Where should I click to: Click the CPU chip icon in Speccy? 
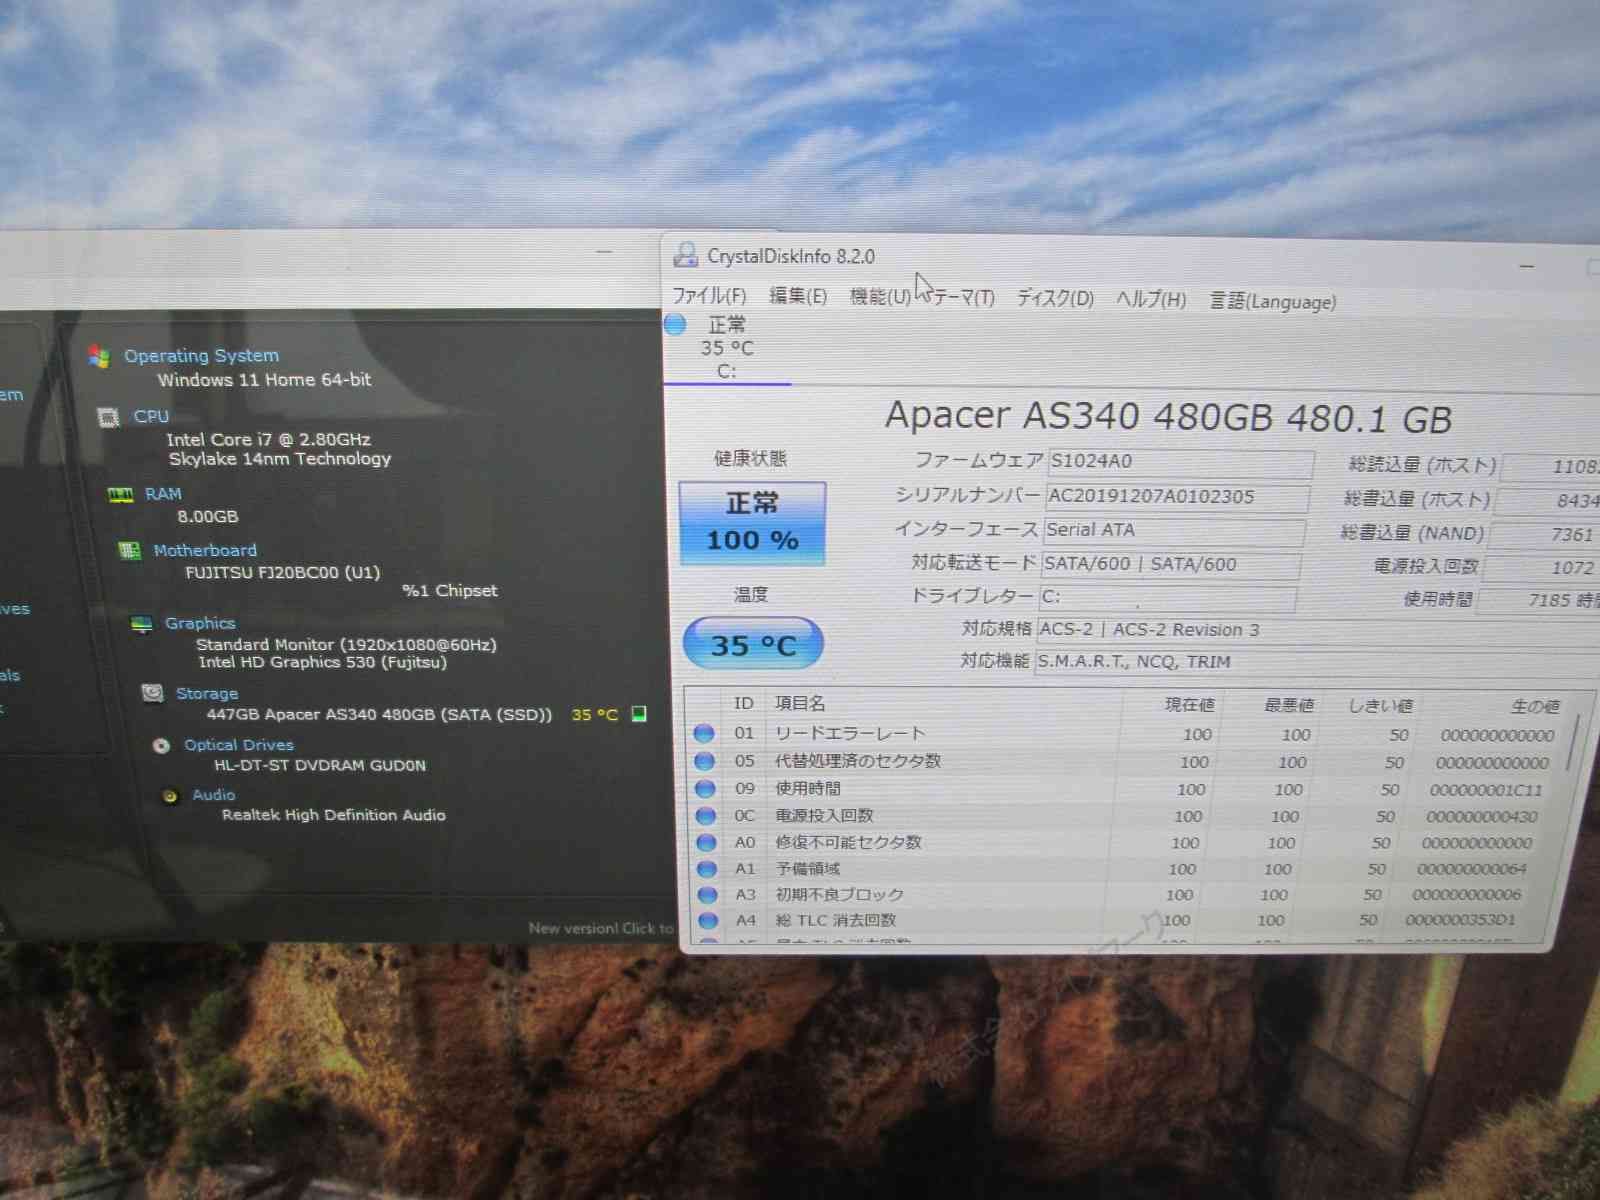click(x=108, y=417)
